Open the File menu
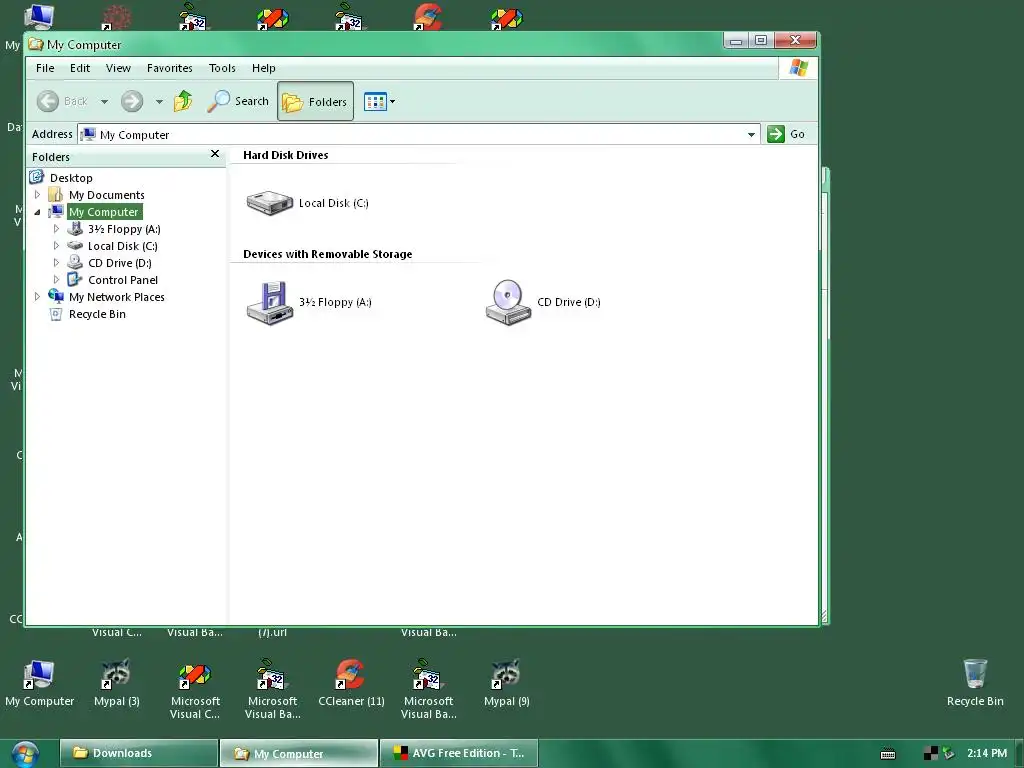This screenshot has height=768, width=1024. pos(45,68)
